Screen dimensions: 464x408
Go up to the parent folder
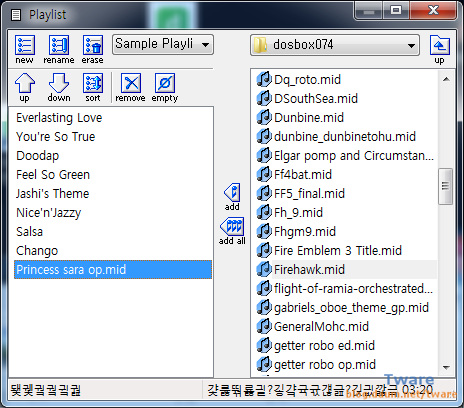tap(440, 49)
